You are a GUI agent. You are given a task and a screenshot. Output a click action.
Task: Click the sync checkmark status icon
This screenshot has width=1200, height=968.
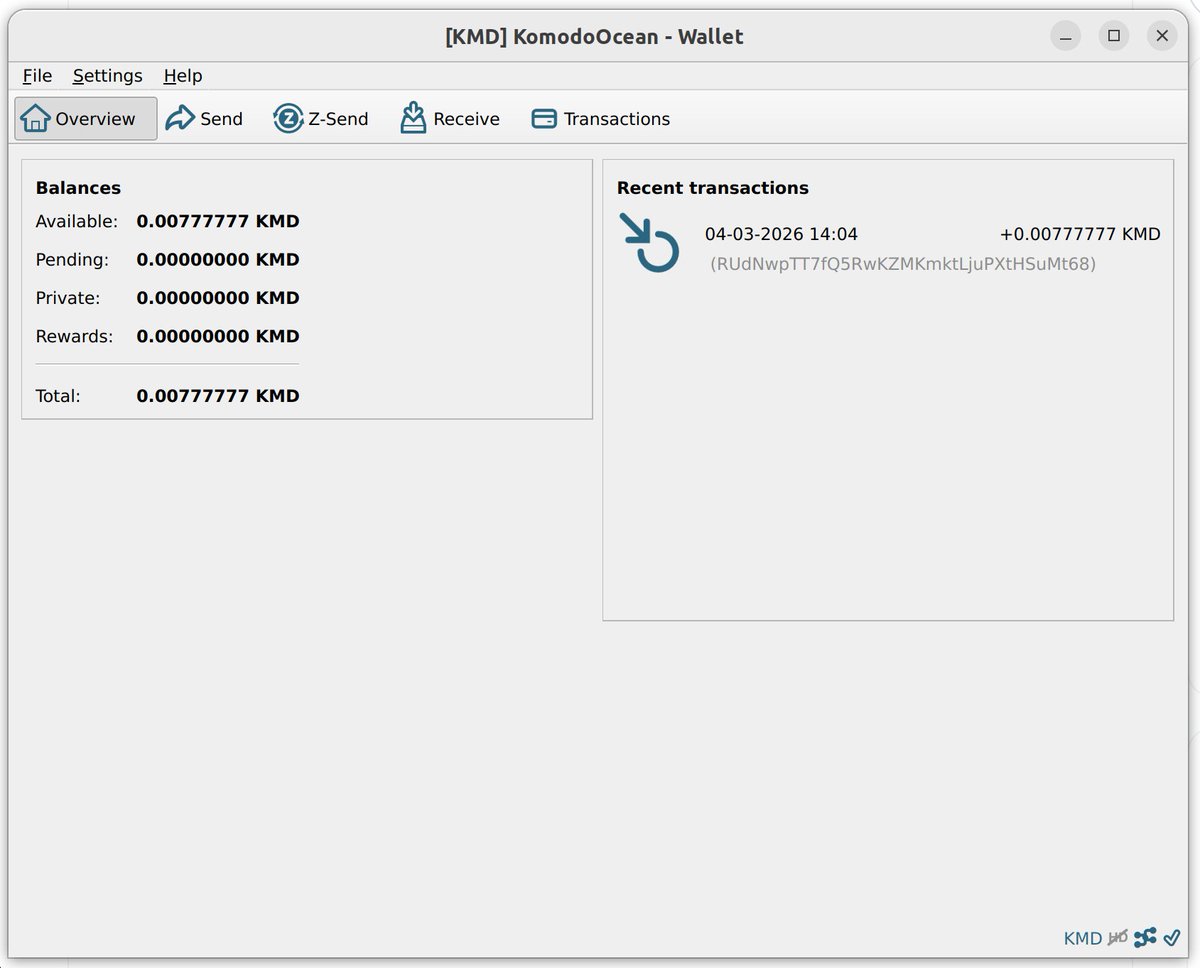click(x=1172, y=937)
